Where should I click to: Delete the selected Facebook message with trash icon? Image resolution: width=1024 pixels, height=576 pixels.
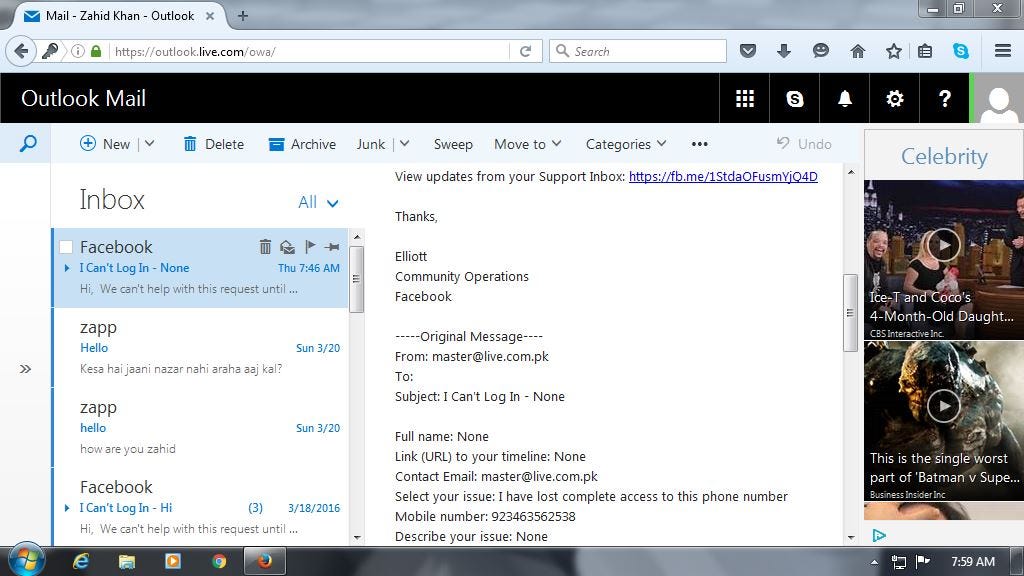(265, 247)
